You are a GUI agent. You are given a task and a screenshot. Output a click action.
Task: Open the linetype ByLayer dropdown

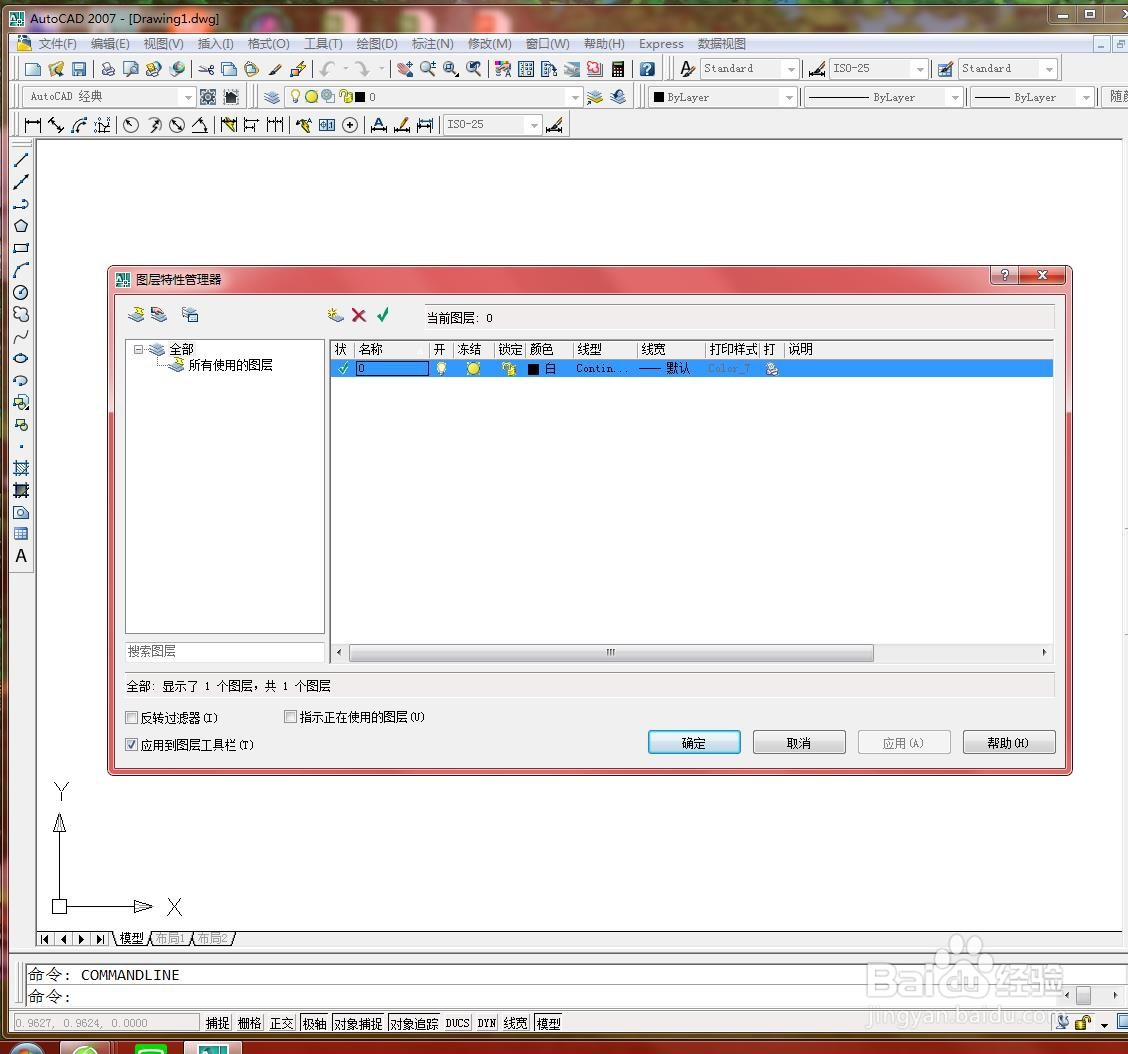[x=955, y=96]
